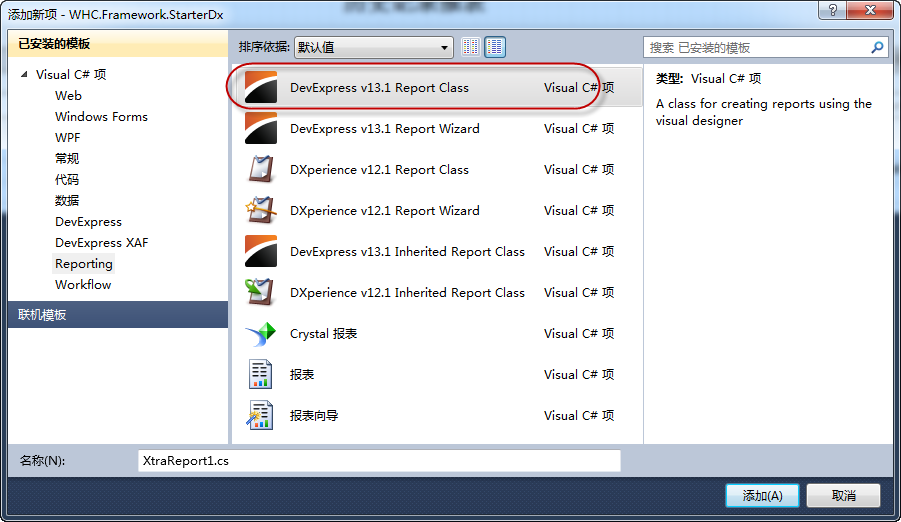
Task: Pick the DXperience v12.1 Report Wizard icon
Action: [261, 210]
